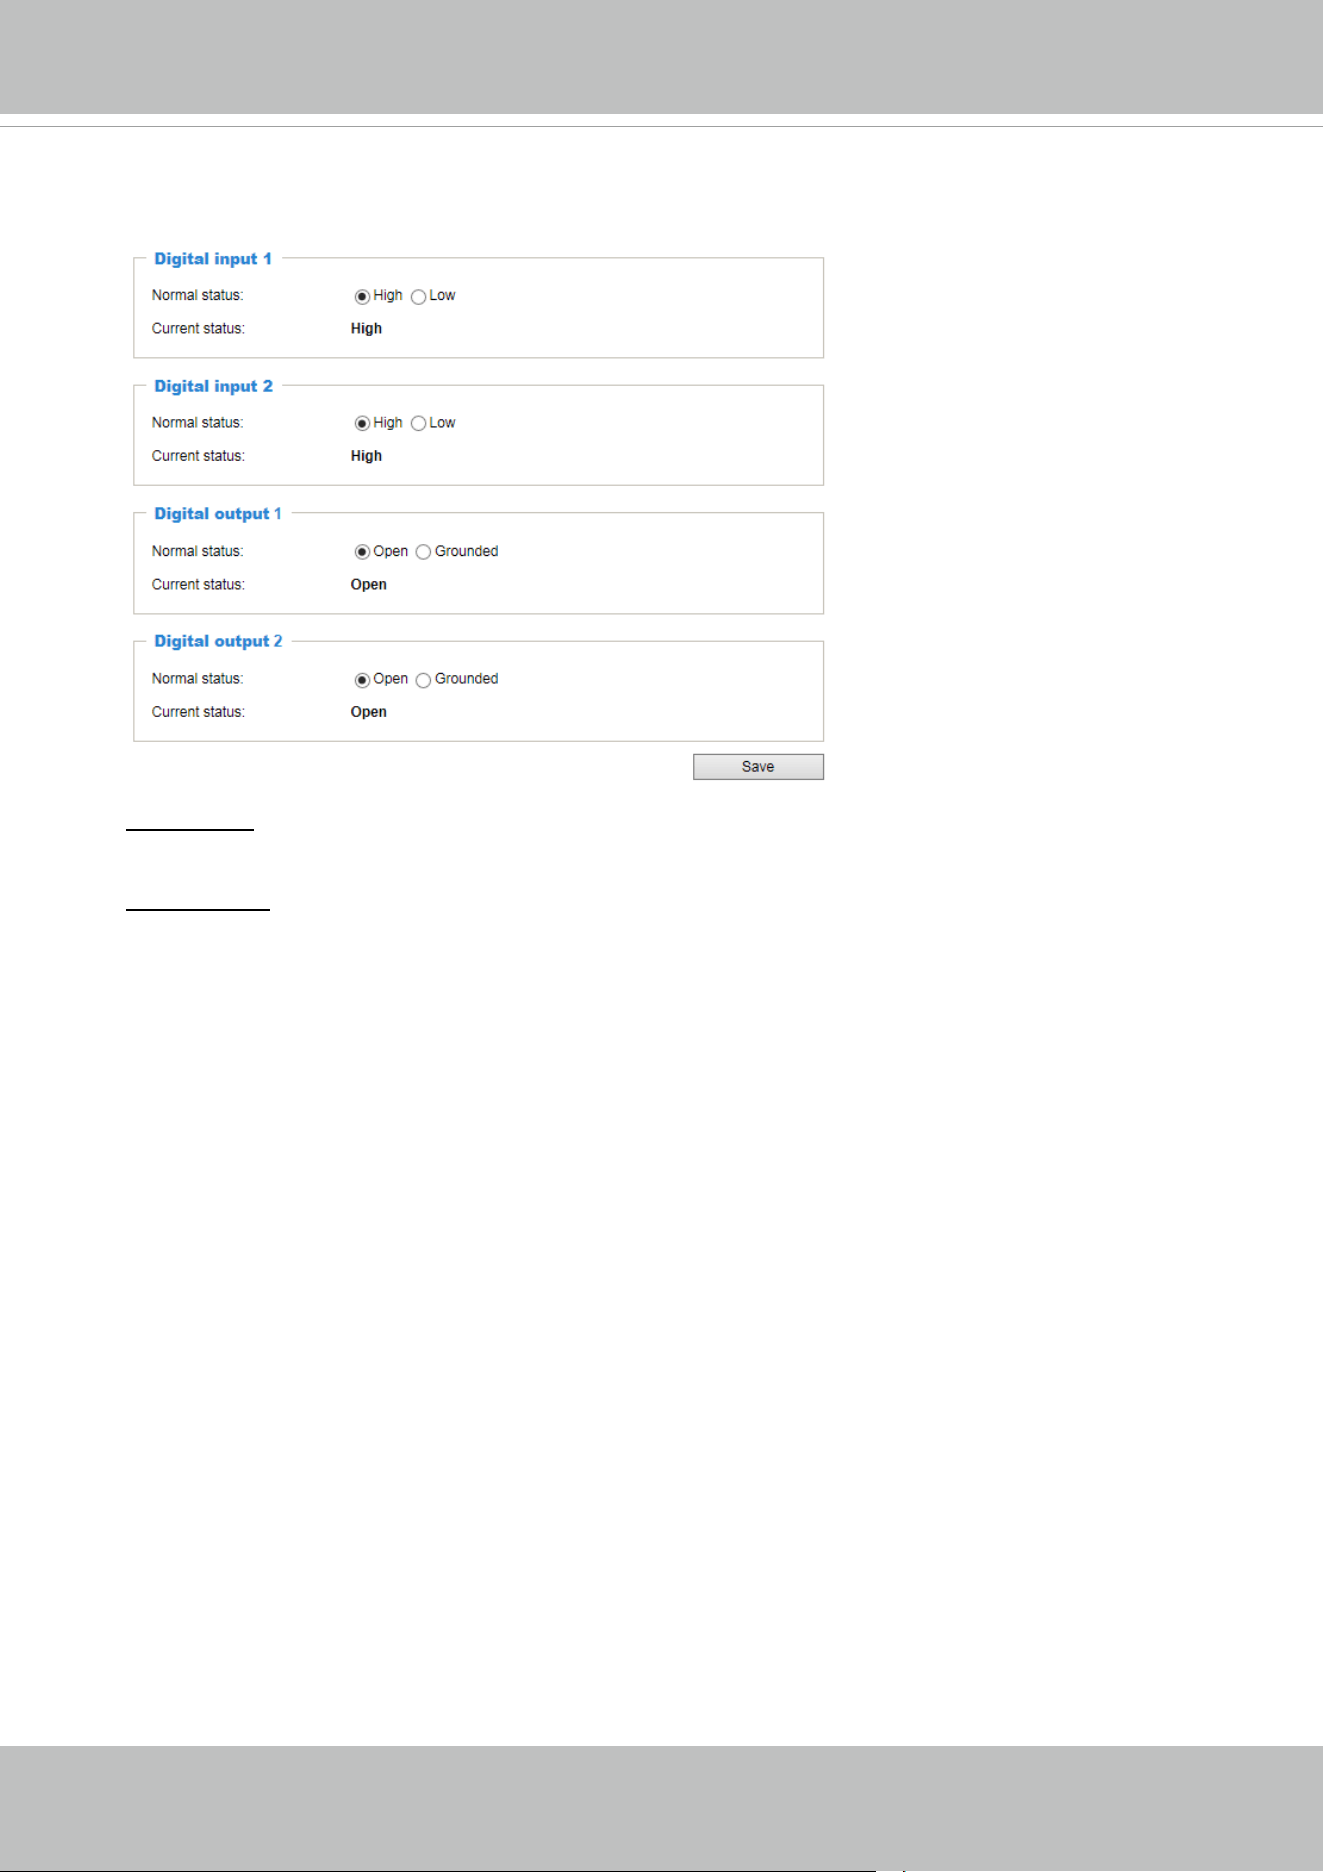
Task: Click Current status value High in Digital input 1
Action: pyautogui.click(x=366, y=329)
